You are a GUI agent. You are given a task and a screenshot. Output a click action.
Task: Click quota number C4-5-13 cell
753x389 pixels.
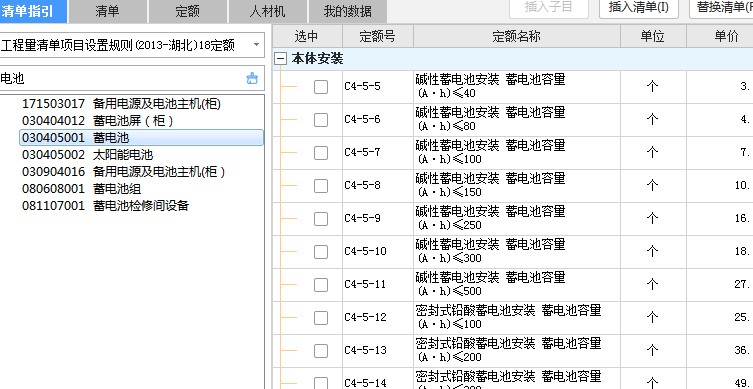(377, 351)
